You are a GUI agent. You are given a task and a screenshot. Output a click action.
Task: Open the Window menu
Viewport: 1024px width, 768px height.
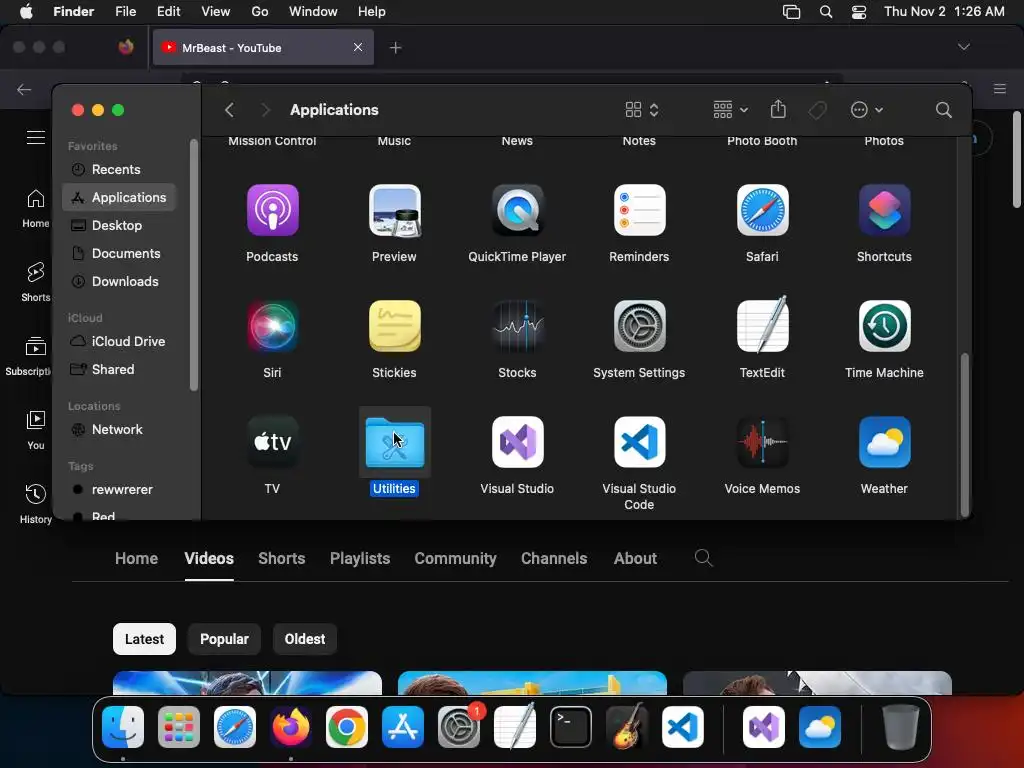(x=313, y=12)
